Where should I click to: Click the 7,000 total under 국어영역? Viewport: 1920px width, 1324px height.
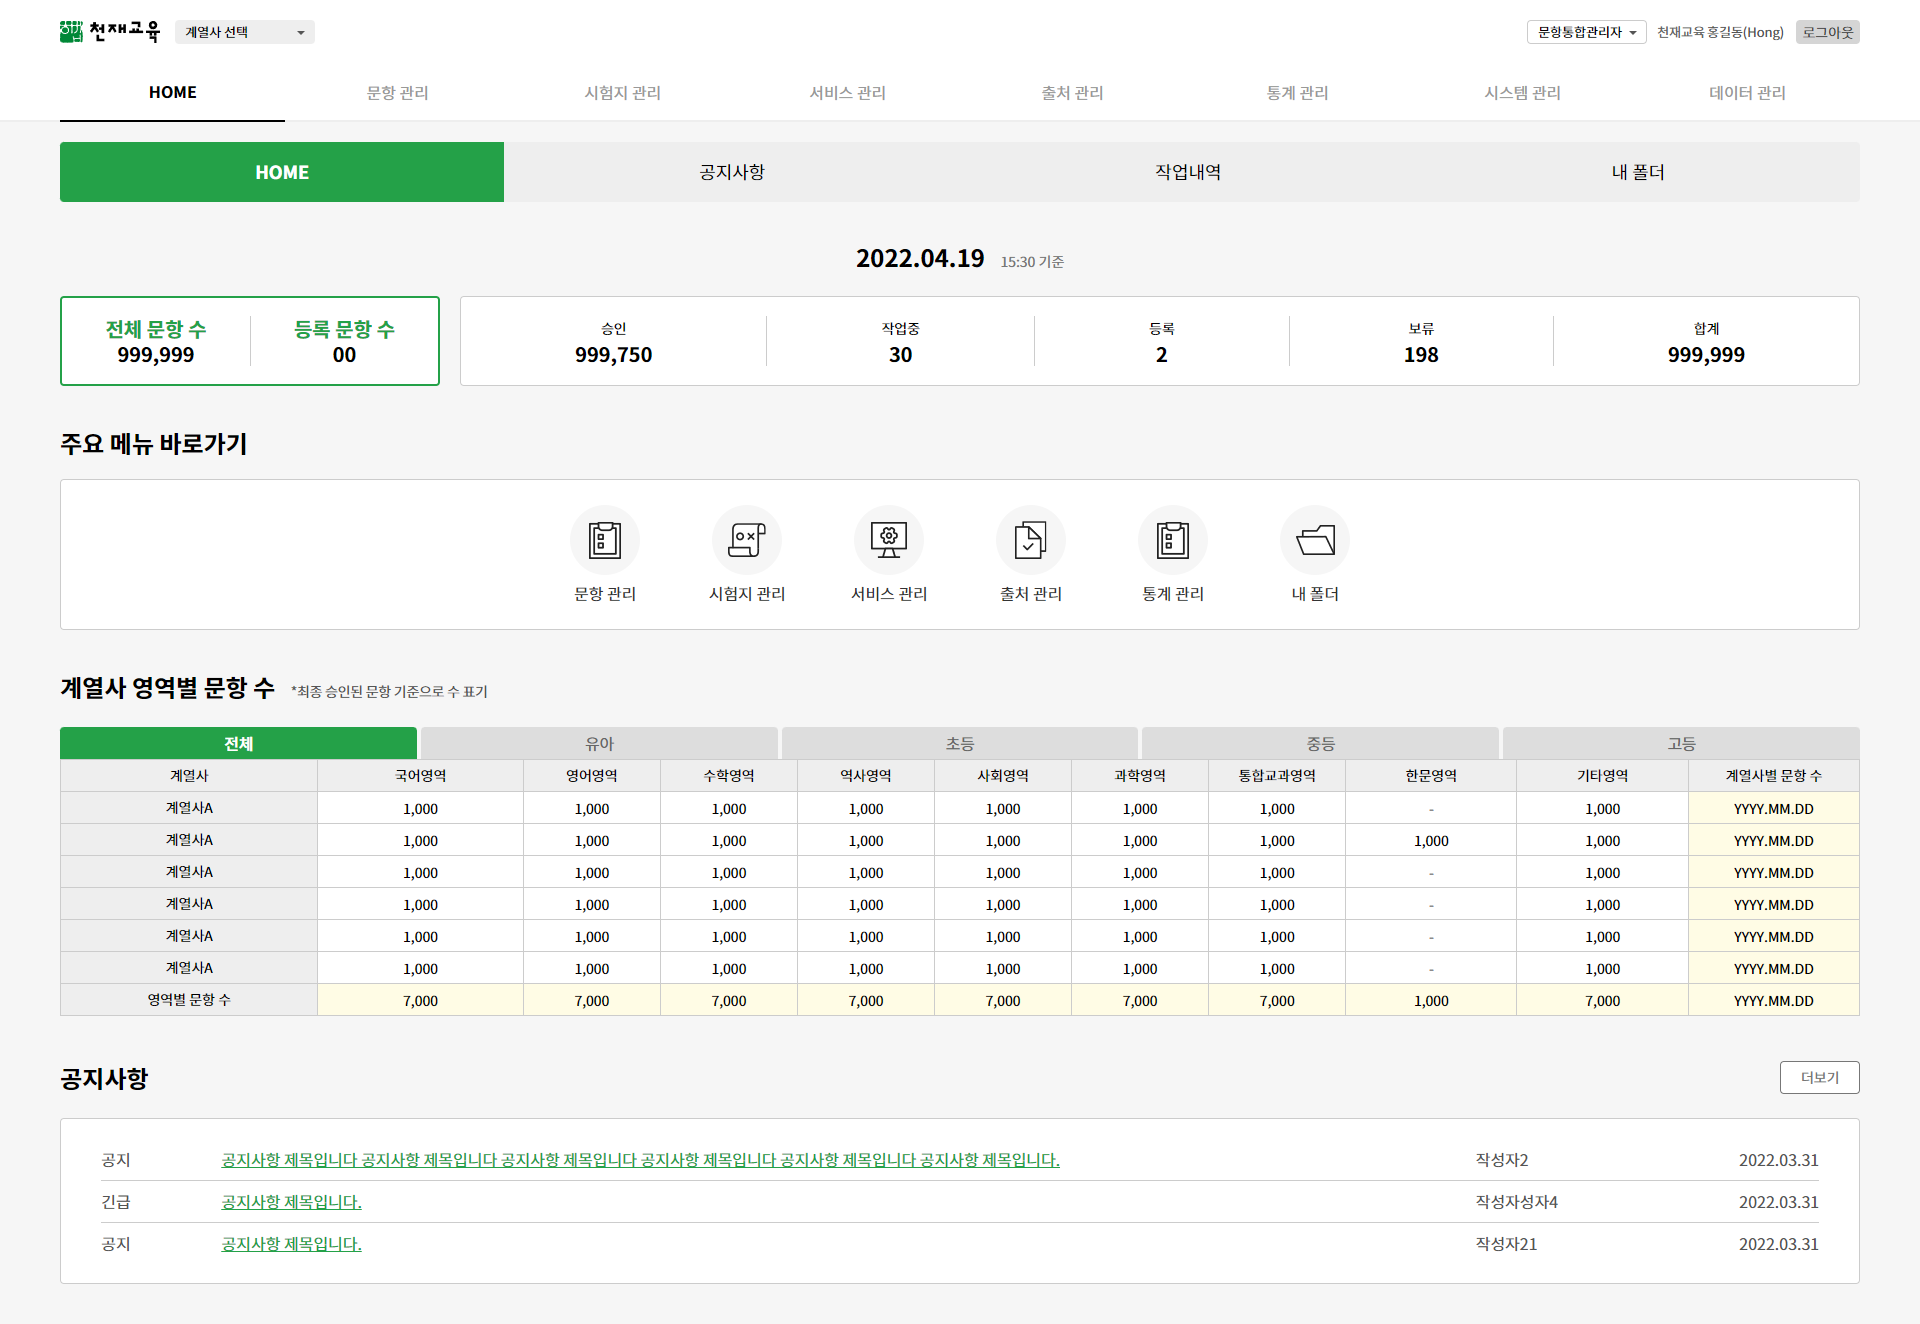[x=420, y=1000]
